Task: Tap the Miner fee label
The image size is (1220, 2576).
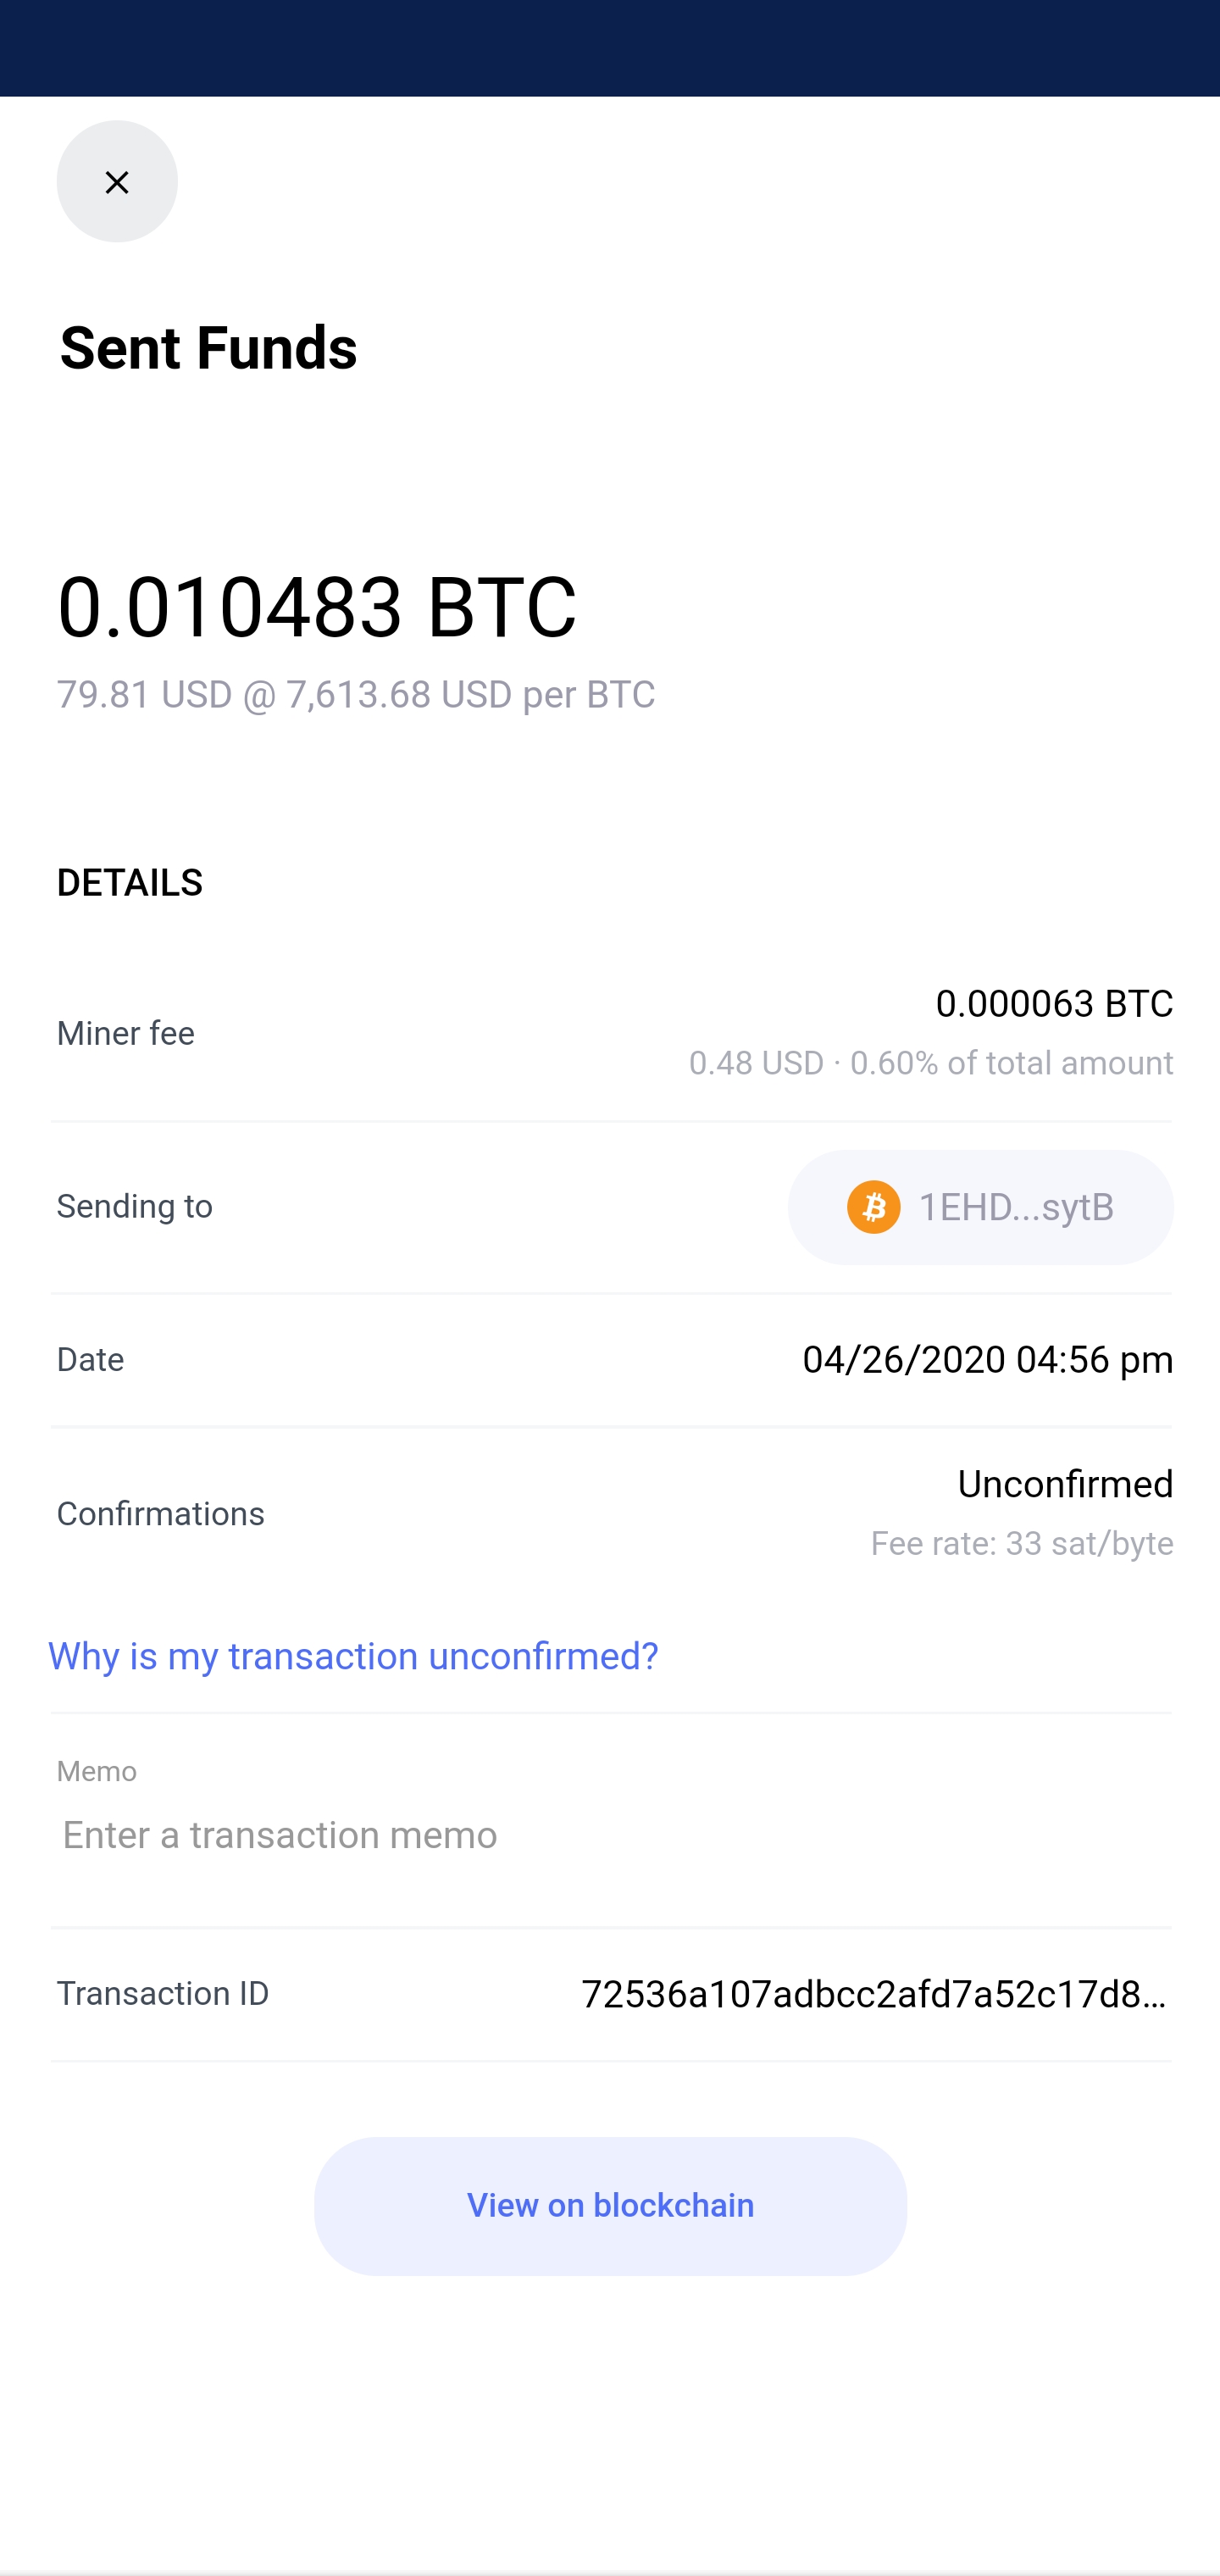Action: 126,1033
